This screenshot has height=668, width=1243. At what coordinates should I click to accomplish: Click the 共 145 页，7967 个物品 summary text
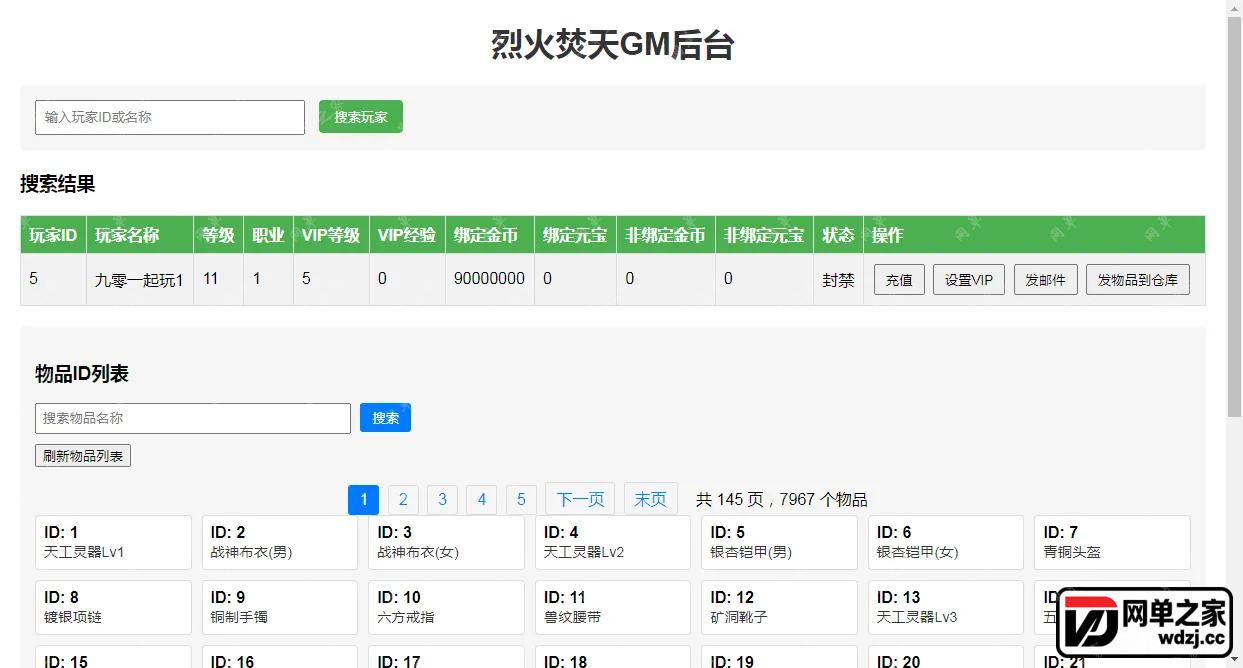point(782,499)
